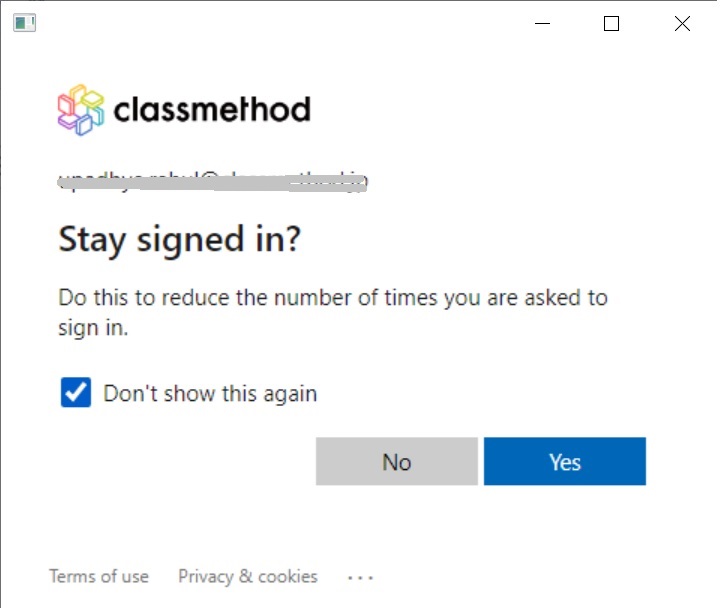Viewport: 721px width, 608px height.
Task: Click the "Don't show this again" label text
Action: click(x=210, y=394)
